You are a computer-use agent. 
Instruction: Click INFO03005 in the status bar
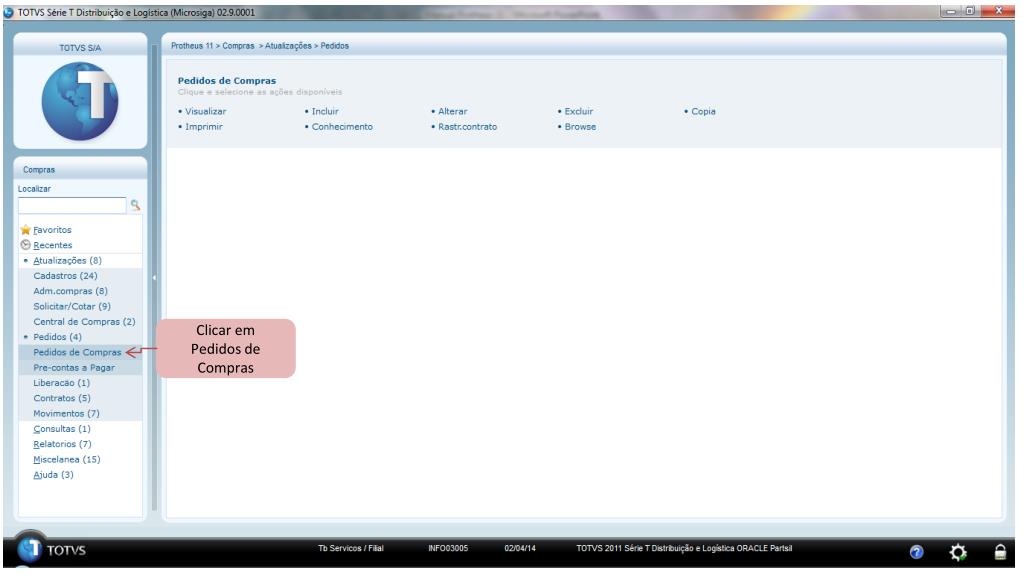click(x=448, y=549)
